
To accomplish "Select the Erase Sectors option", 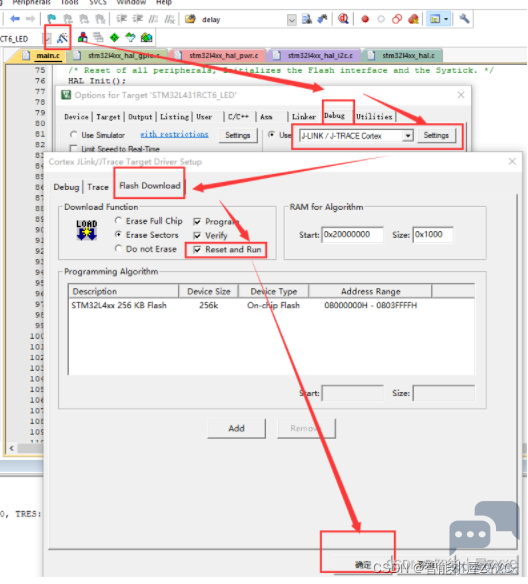I will coord(118,235).
